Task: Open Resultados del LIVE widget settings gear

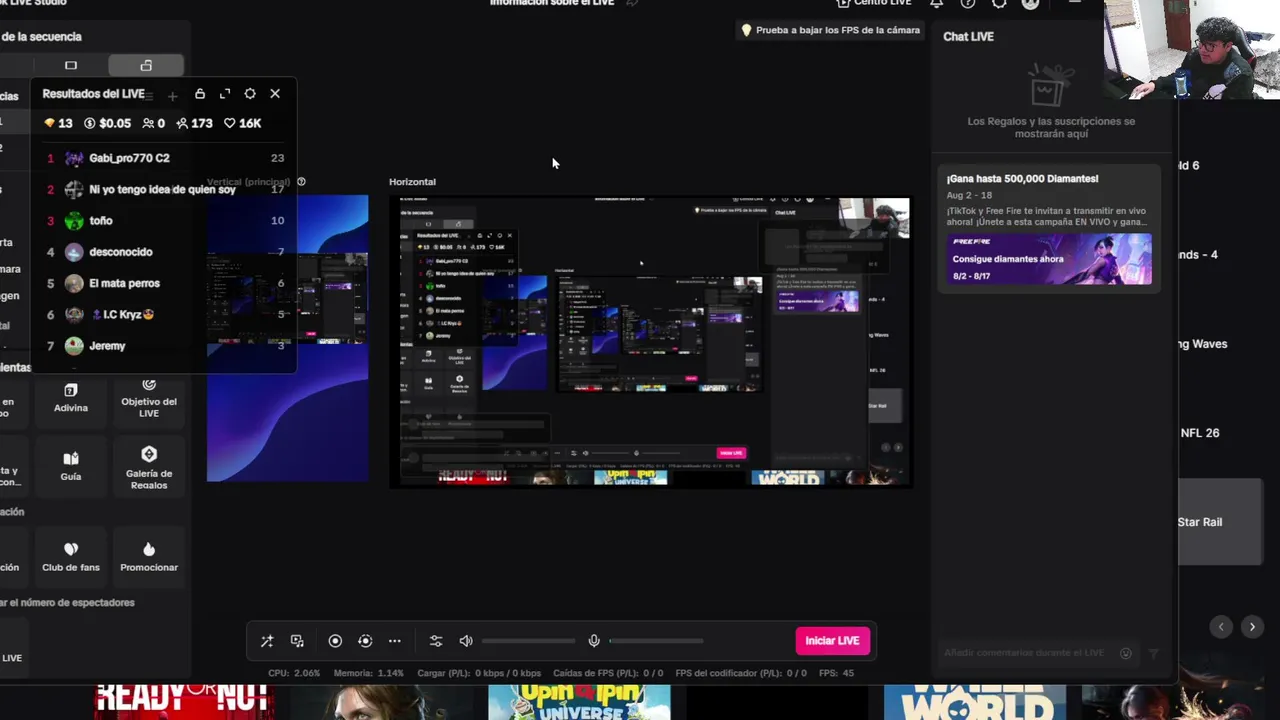Action: pos(250,94)
